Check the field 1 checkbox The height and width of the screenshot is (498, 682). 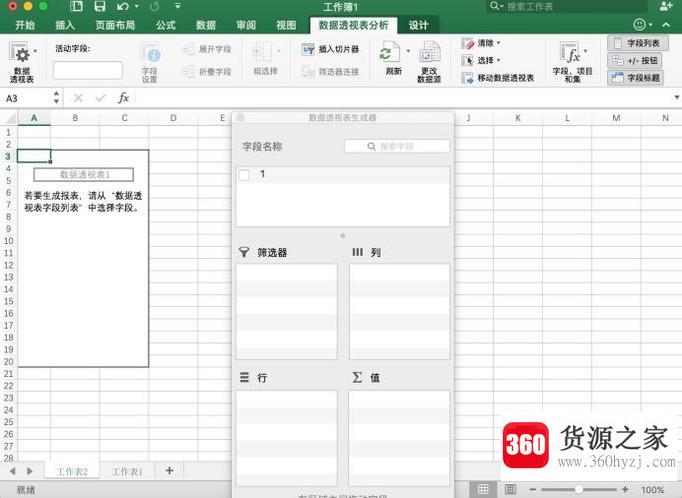click(x=244, y=175)
